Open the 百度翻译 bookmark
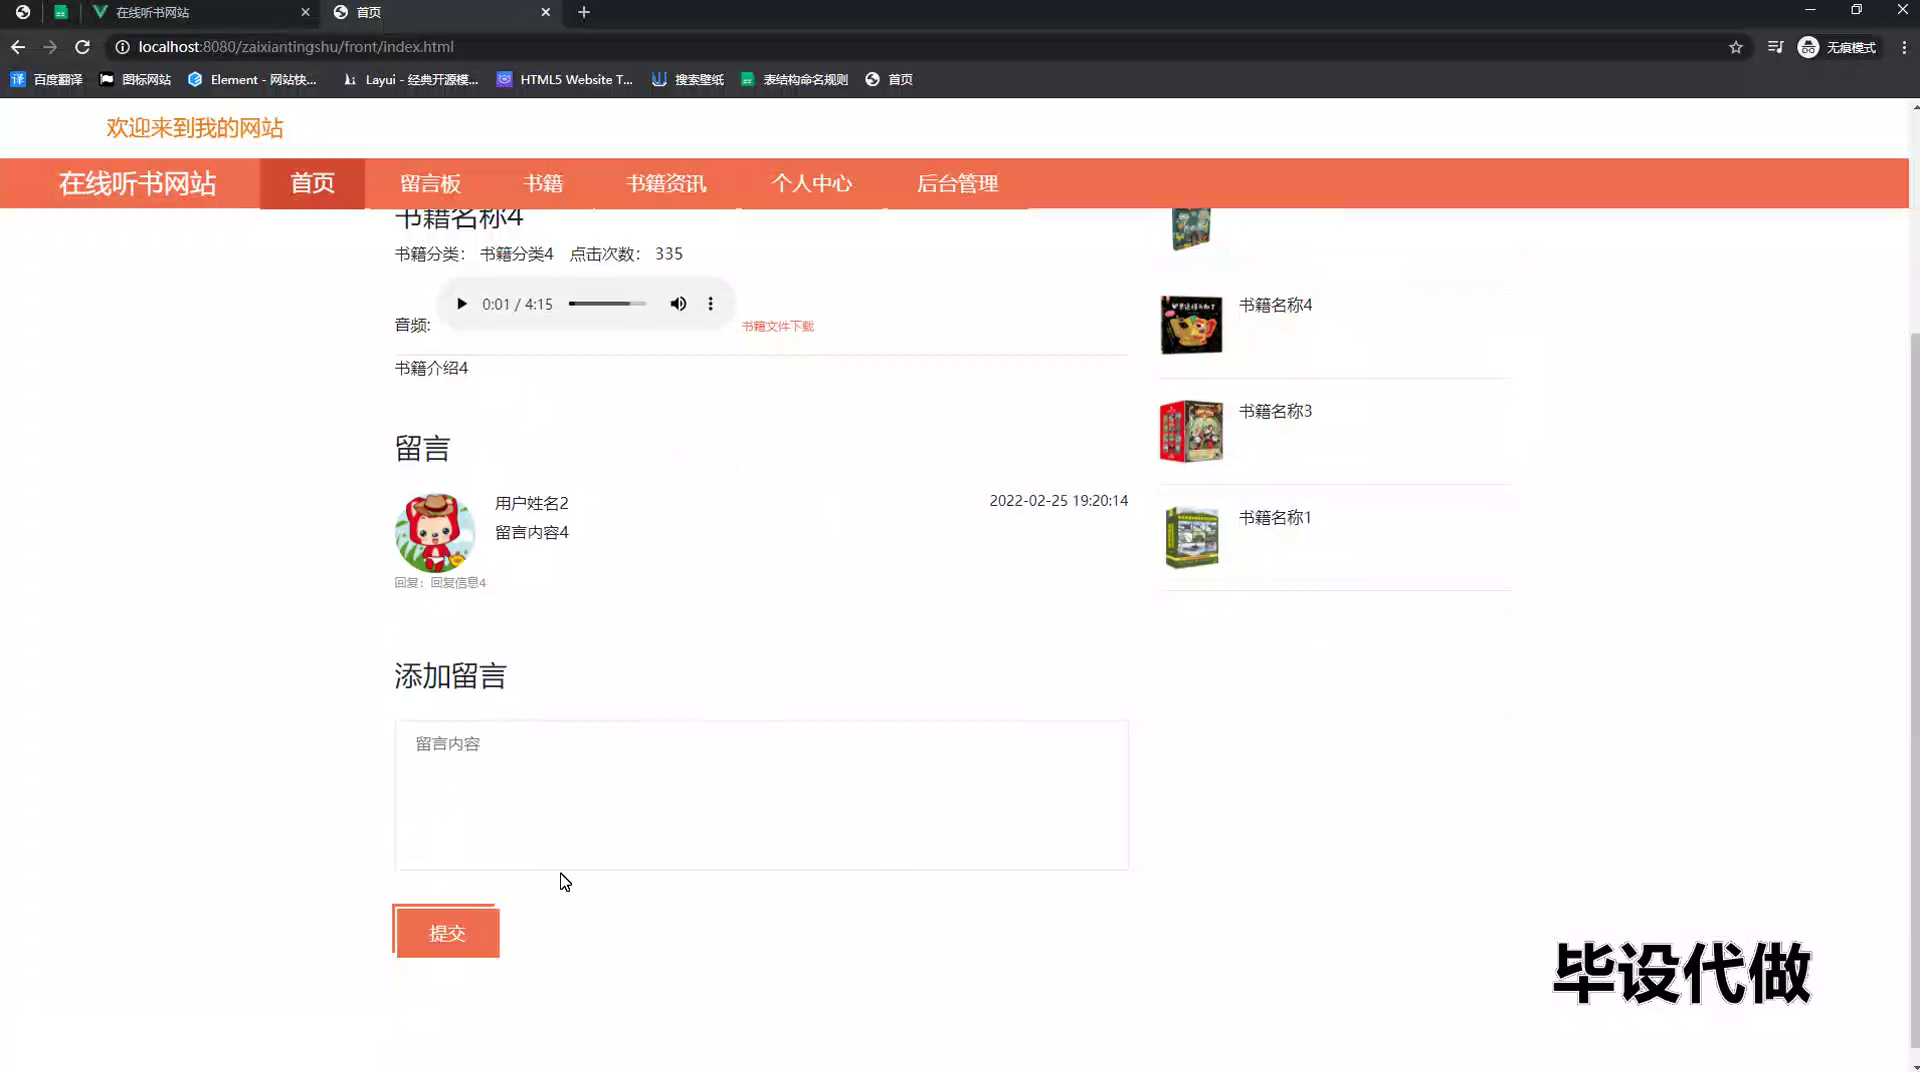This screenshot has height=1072, width=1920. [46, 80]
